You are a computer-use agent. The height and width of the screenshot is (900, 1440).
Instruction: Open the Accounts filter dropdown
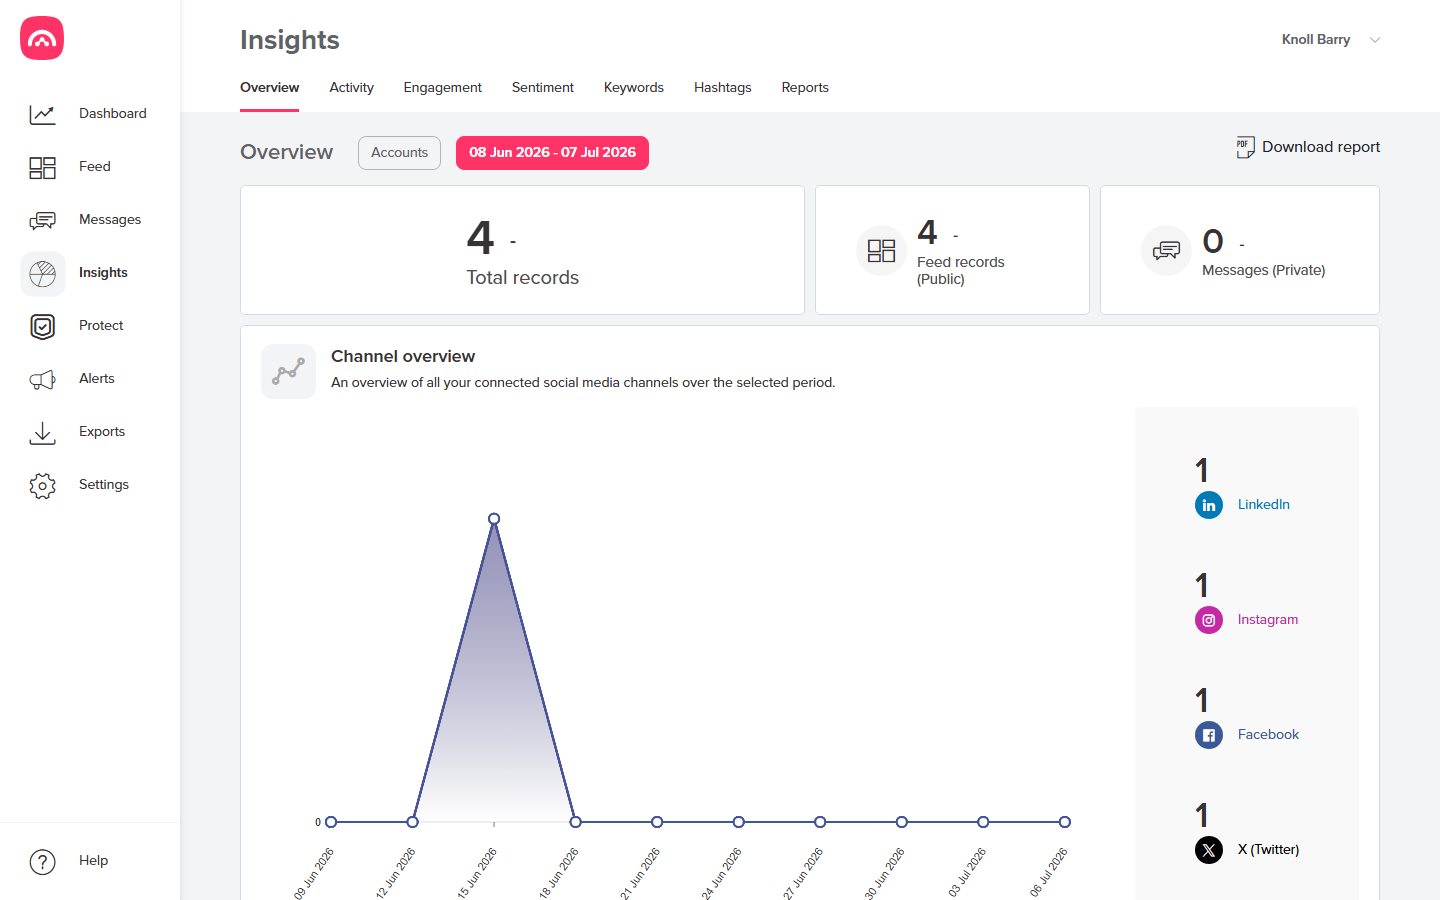(399, 153)
